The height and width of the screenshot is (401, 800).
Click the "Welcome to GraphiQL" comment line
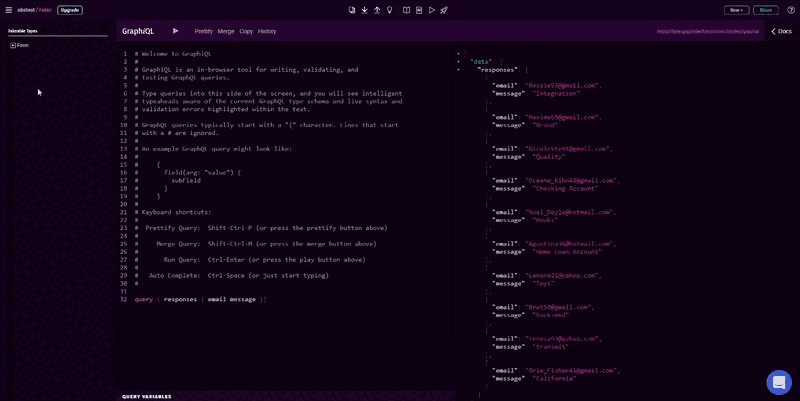pos(173,54)
